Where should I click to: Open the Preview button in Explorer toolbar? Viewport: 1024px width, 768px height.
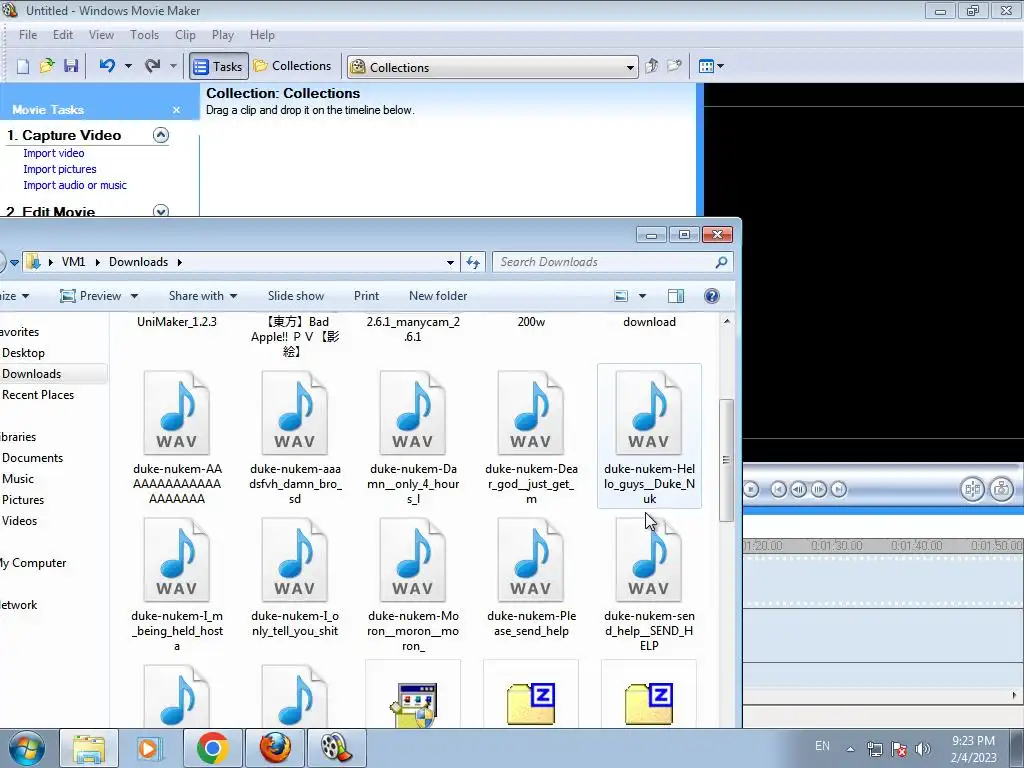[x=91, y=296]
